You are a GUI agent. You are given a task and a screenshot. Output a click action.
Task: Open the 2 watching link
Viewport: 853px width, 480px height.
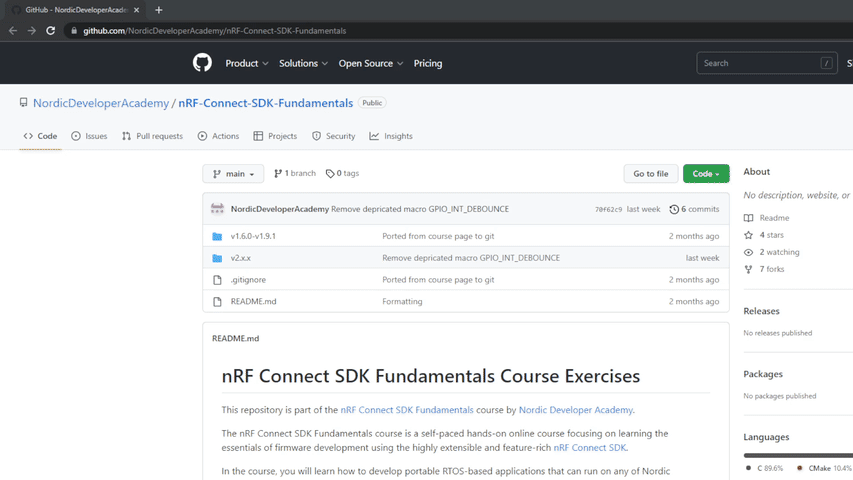coord(771,252)
